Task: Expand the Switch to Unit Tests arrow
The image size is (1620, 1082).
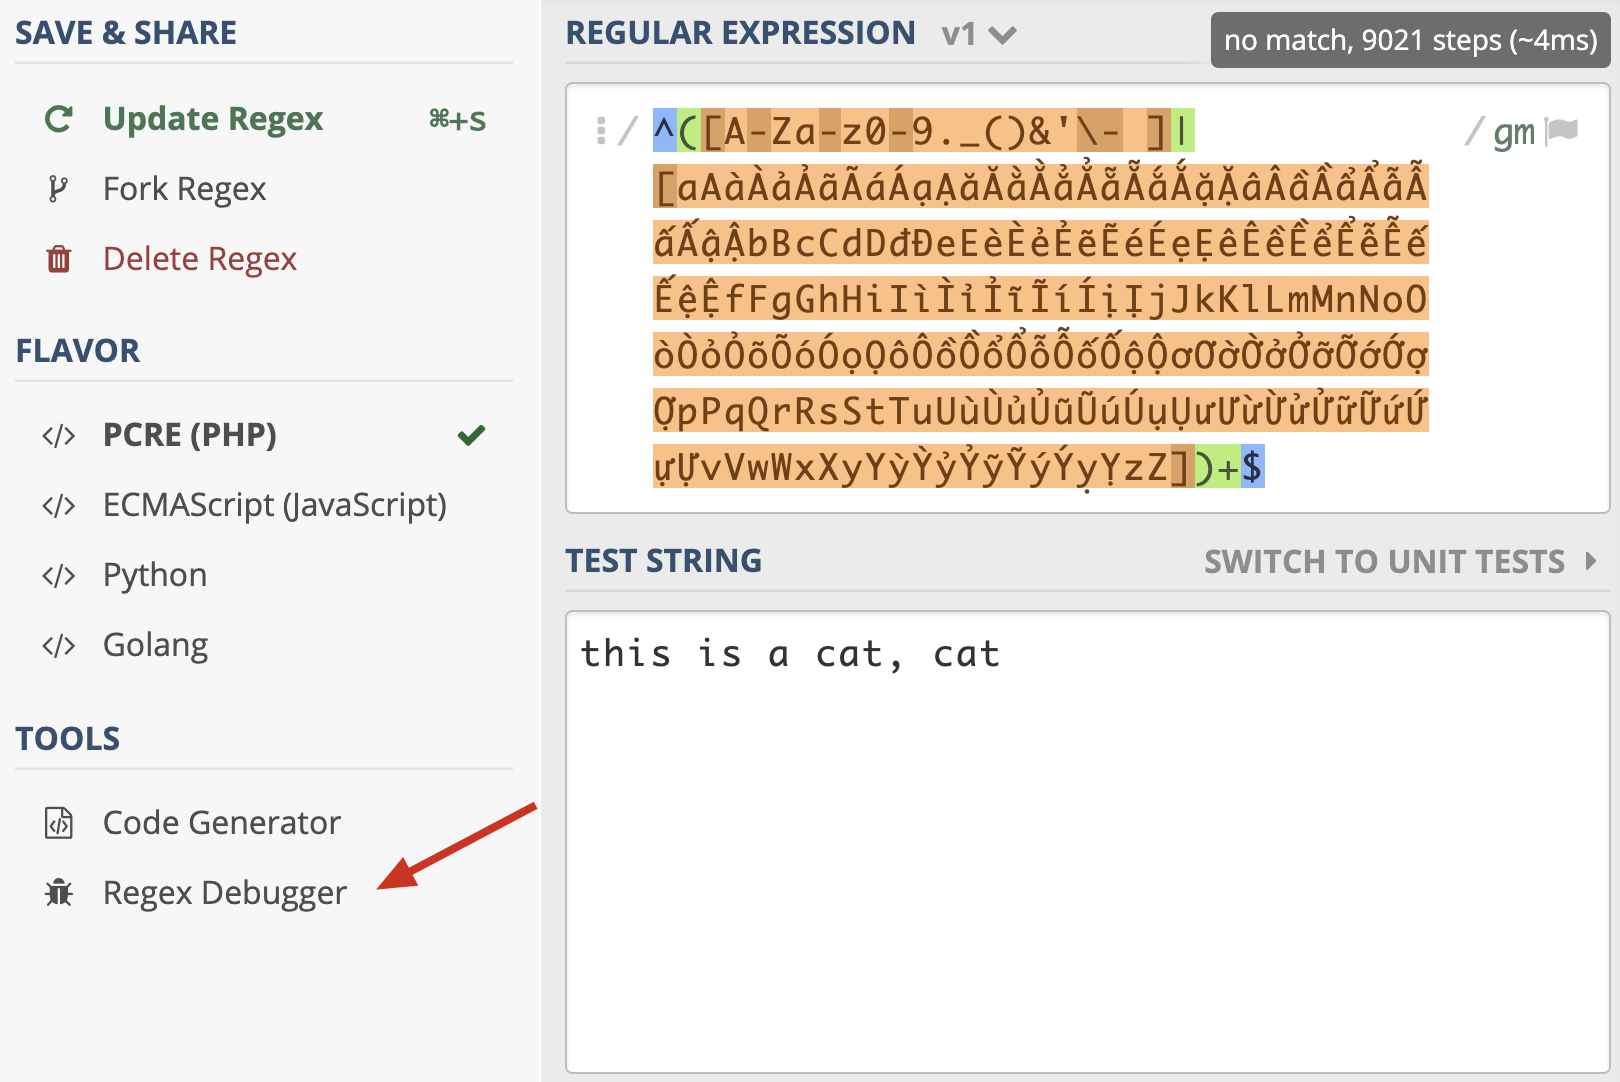Action: (x=1591, y=561)
